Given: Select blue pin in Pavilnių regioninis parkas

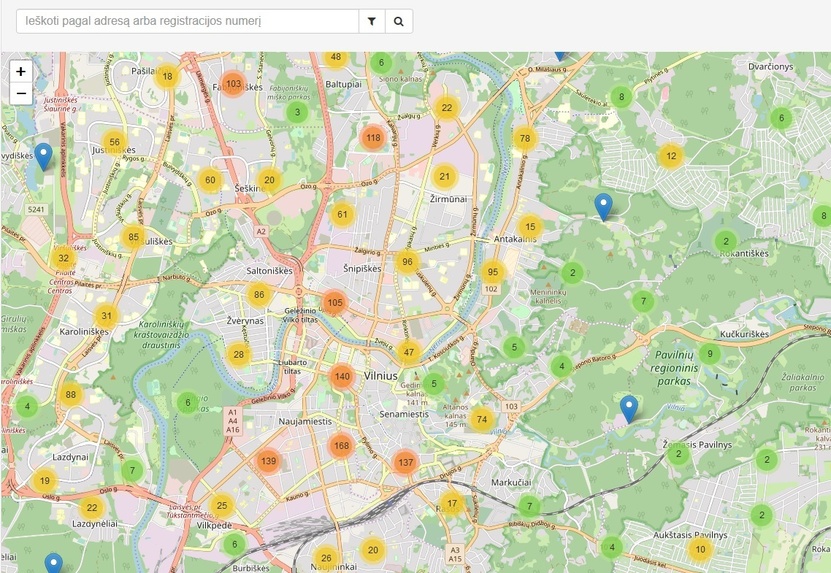Looking at the screenshot, I should pos(629,408).
